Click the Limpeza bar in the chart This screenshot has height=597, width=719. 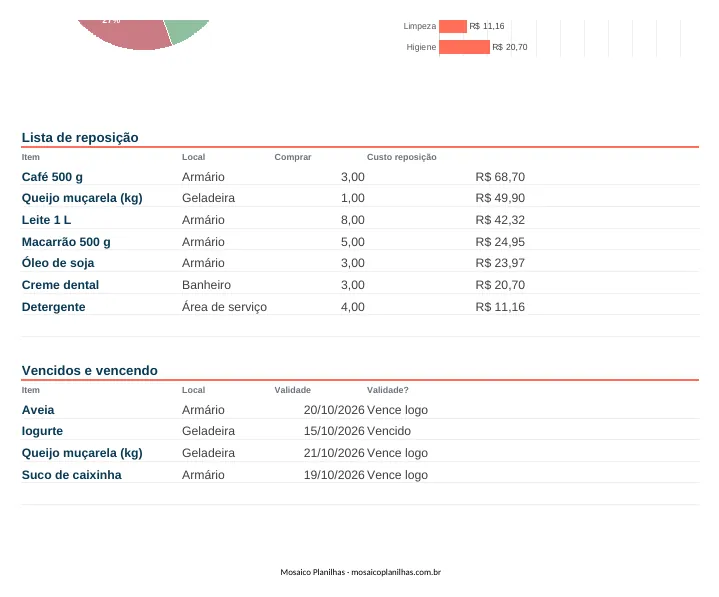(x=453, y=26)
